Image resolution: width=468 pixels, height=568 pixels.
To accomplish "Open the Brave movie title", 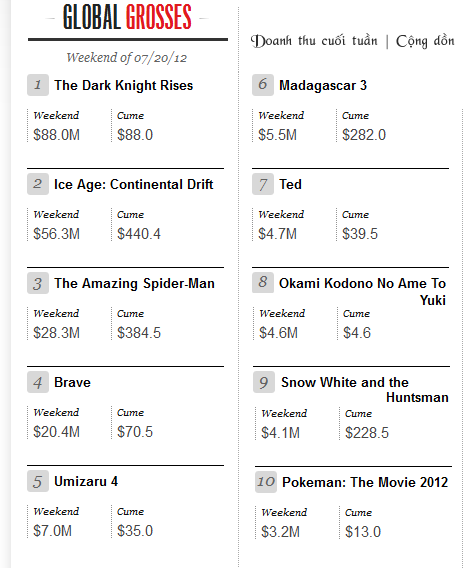I will [x=72, y=383].
